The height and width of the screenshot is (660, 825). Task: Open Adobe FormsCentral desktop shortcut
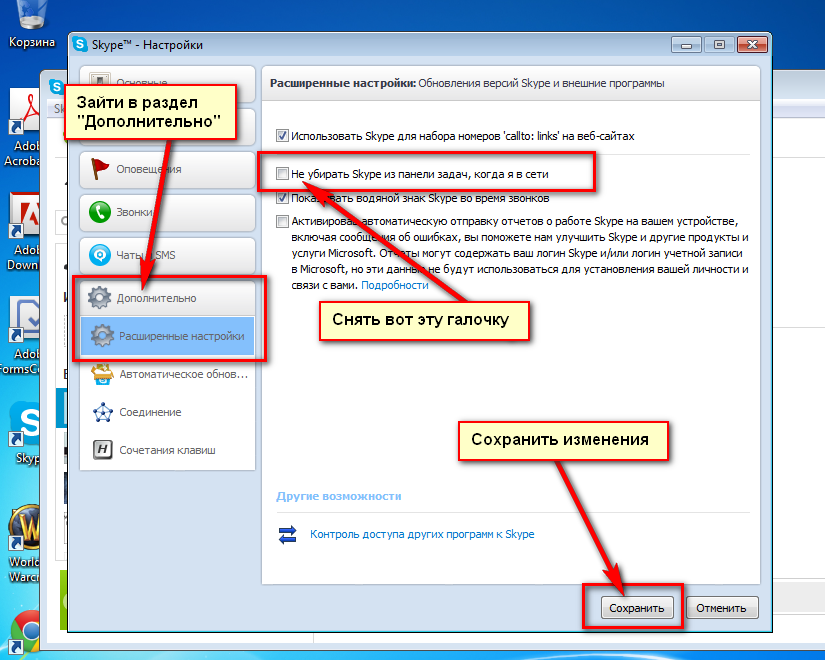(x=20, y=336)
